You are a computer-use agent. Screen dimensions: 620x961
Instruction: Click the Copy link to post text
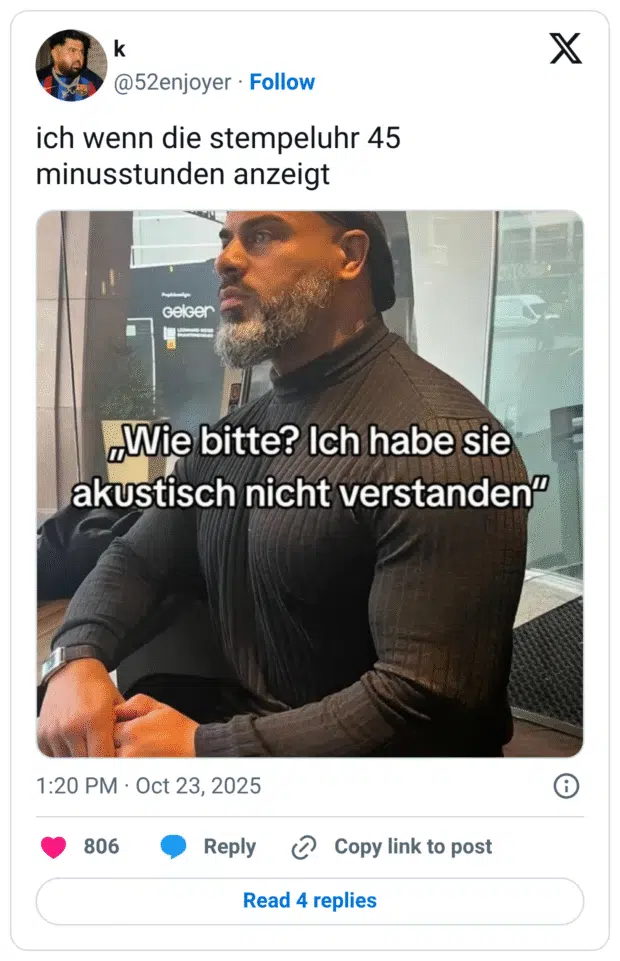413,846
